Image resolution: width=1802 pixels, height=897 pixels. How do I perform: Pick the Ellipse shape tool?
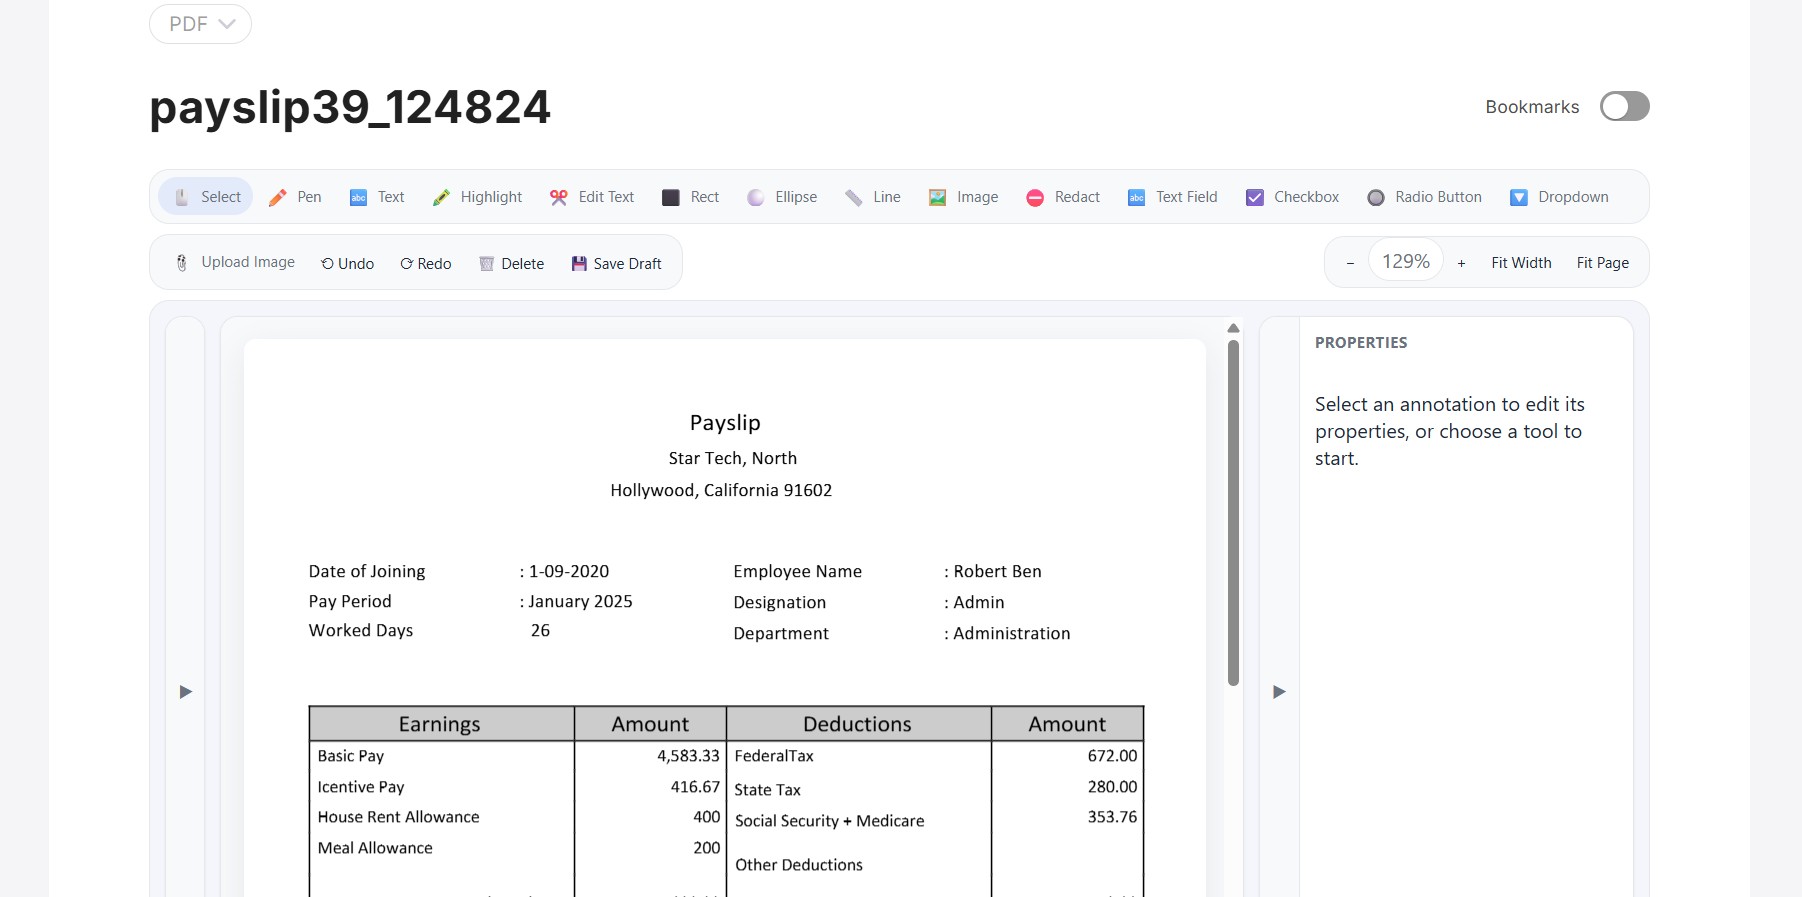pyautogui.click(x=782, y=197)
